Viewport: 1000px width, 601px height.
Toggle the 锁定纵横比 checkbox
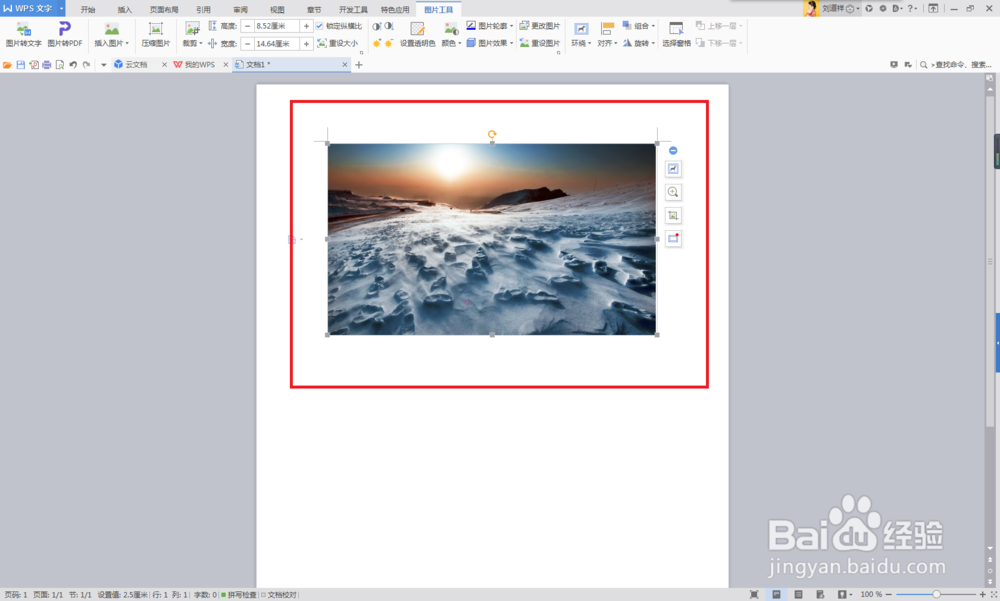(320, 26)
